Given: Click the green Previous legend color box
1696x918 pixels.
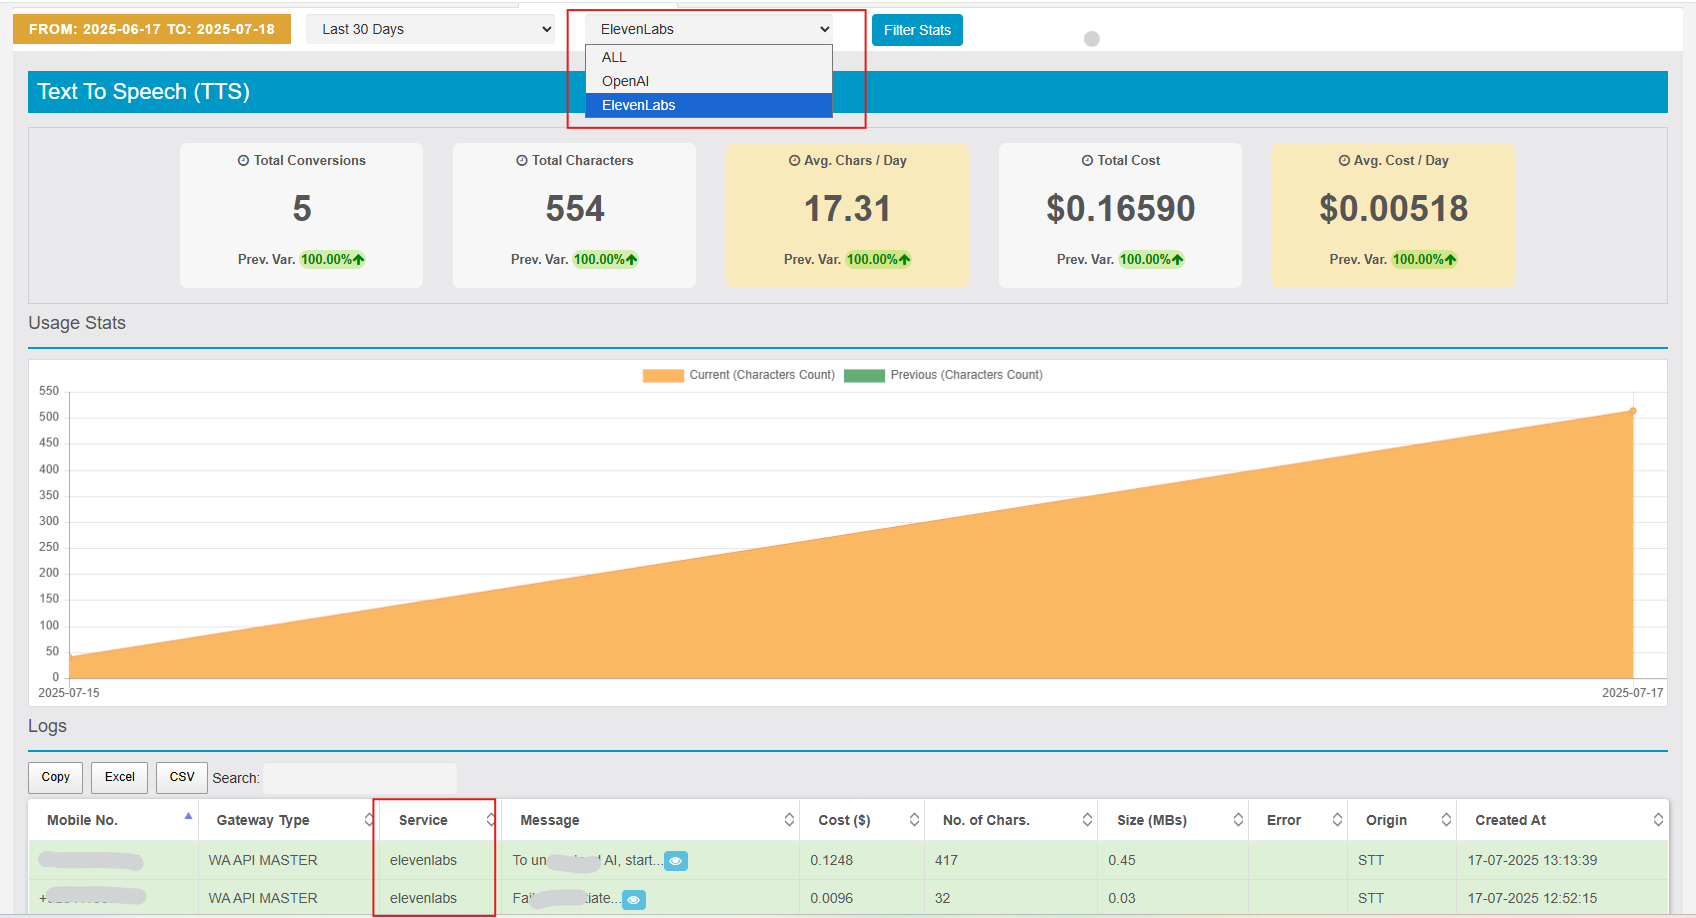Looking at the screenshot, I should 864,376.
